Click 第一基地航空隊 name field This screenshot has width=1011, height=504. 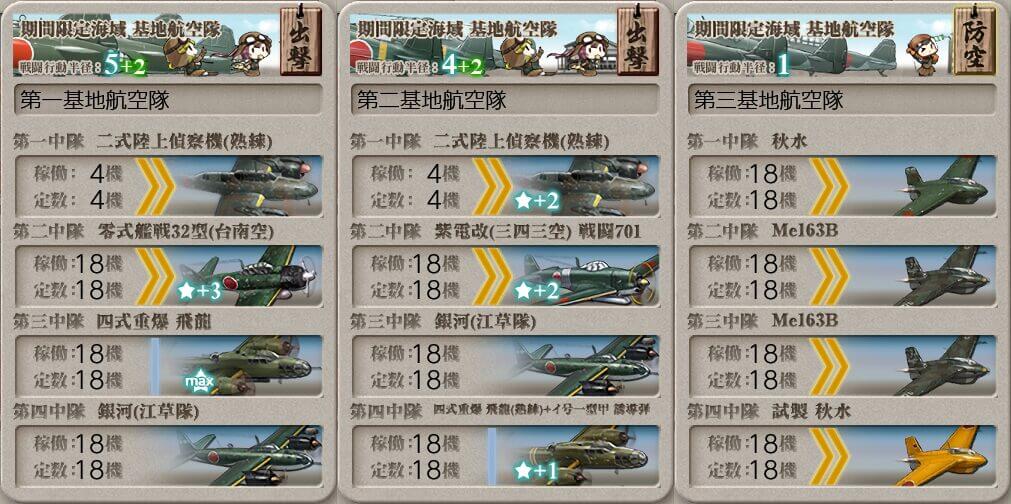coord(168,100)
